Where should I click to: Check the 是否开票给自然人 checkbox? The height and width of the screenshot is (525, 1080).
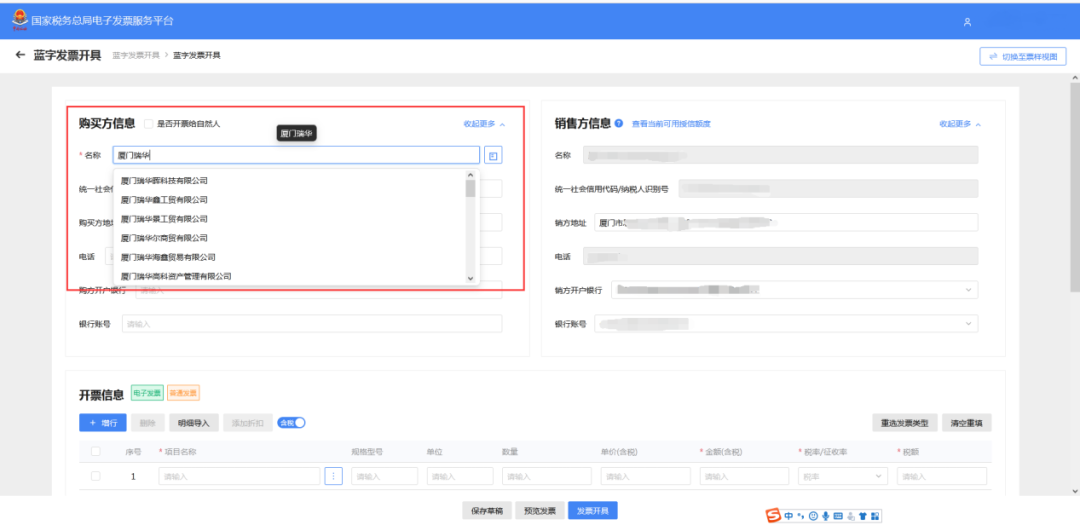[x=149, y=124]
